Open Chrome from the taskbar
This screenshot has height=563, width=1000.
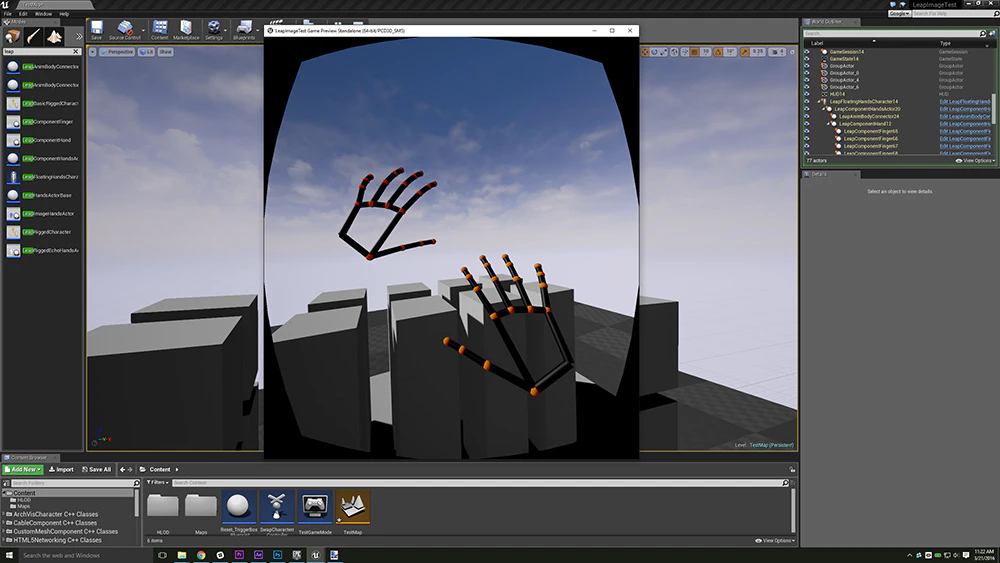click(201, 555)
